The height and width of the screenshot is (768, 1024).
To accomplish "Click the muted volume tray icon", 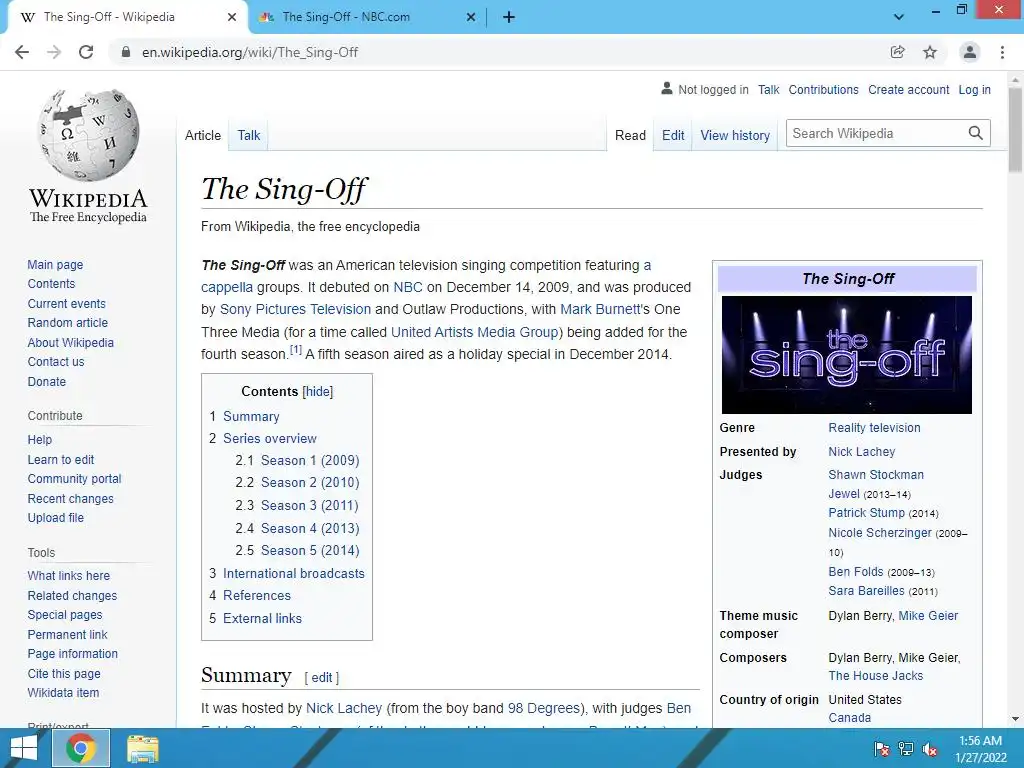I will point(931,749).
